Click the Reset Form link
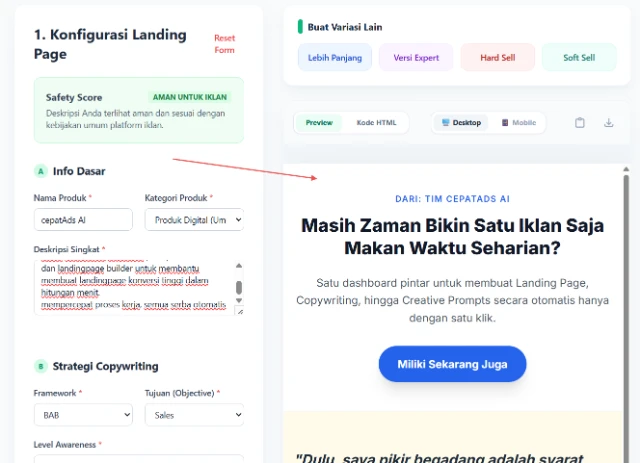Image resolution: width=640 pixels, height=463 pixels. (x=224, y=44)
